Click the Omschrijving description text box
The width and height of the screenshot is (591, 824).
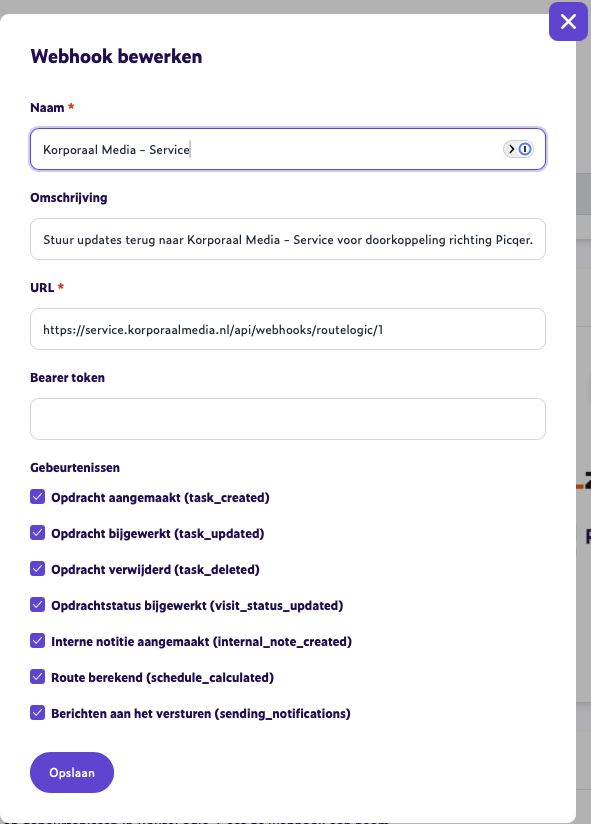click(x=287, y=238)
